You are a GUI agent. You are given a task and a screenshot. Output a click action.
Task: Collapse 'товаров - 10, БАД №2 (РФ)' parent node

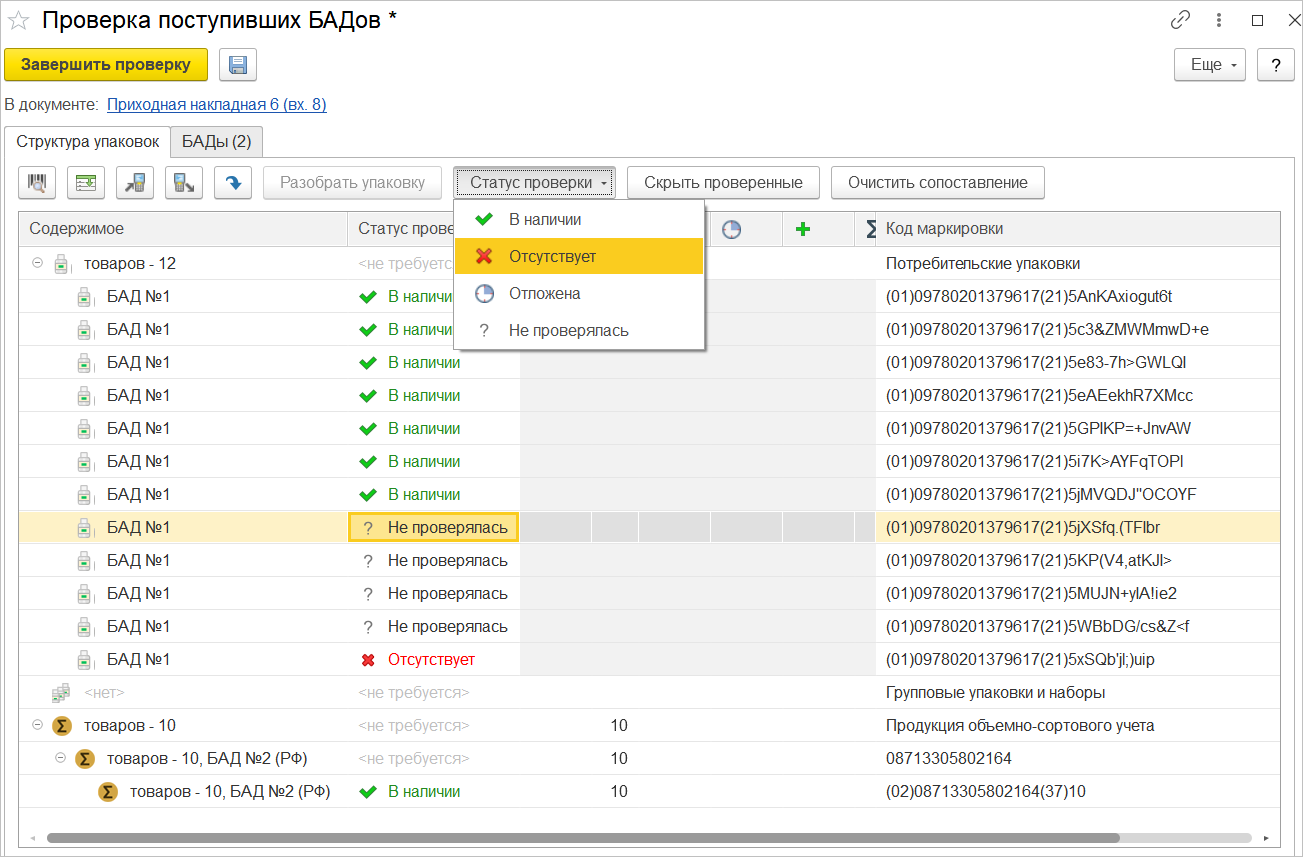point(60,758)
